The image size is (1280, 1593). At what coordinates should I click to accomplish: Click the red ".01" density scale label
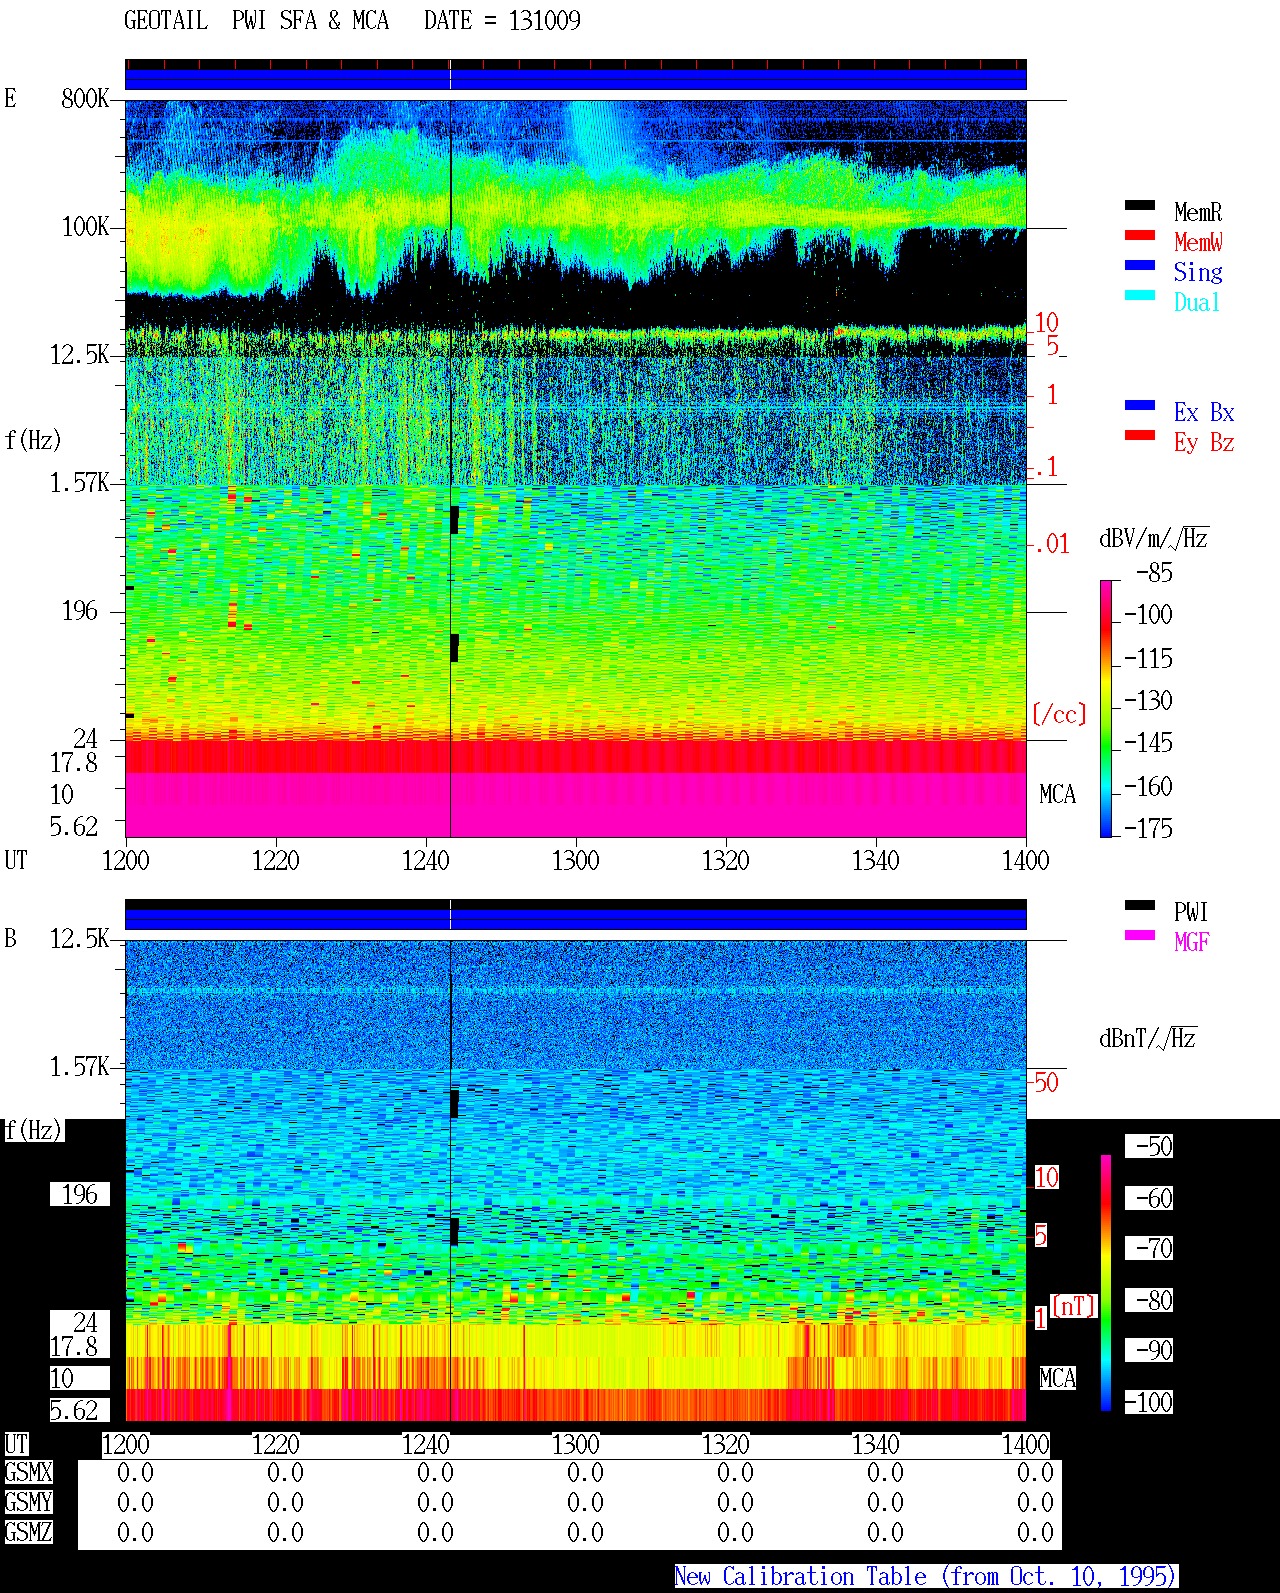click(1052, 545)
